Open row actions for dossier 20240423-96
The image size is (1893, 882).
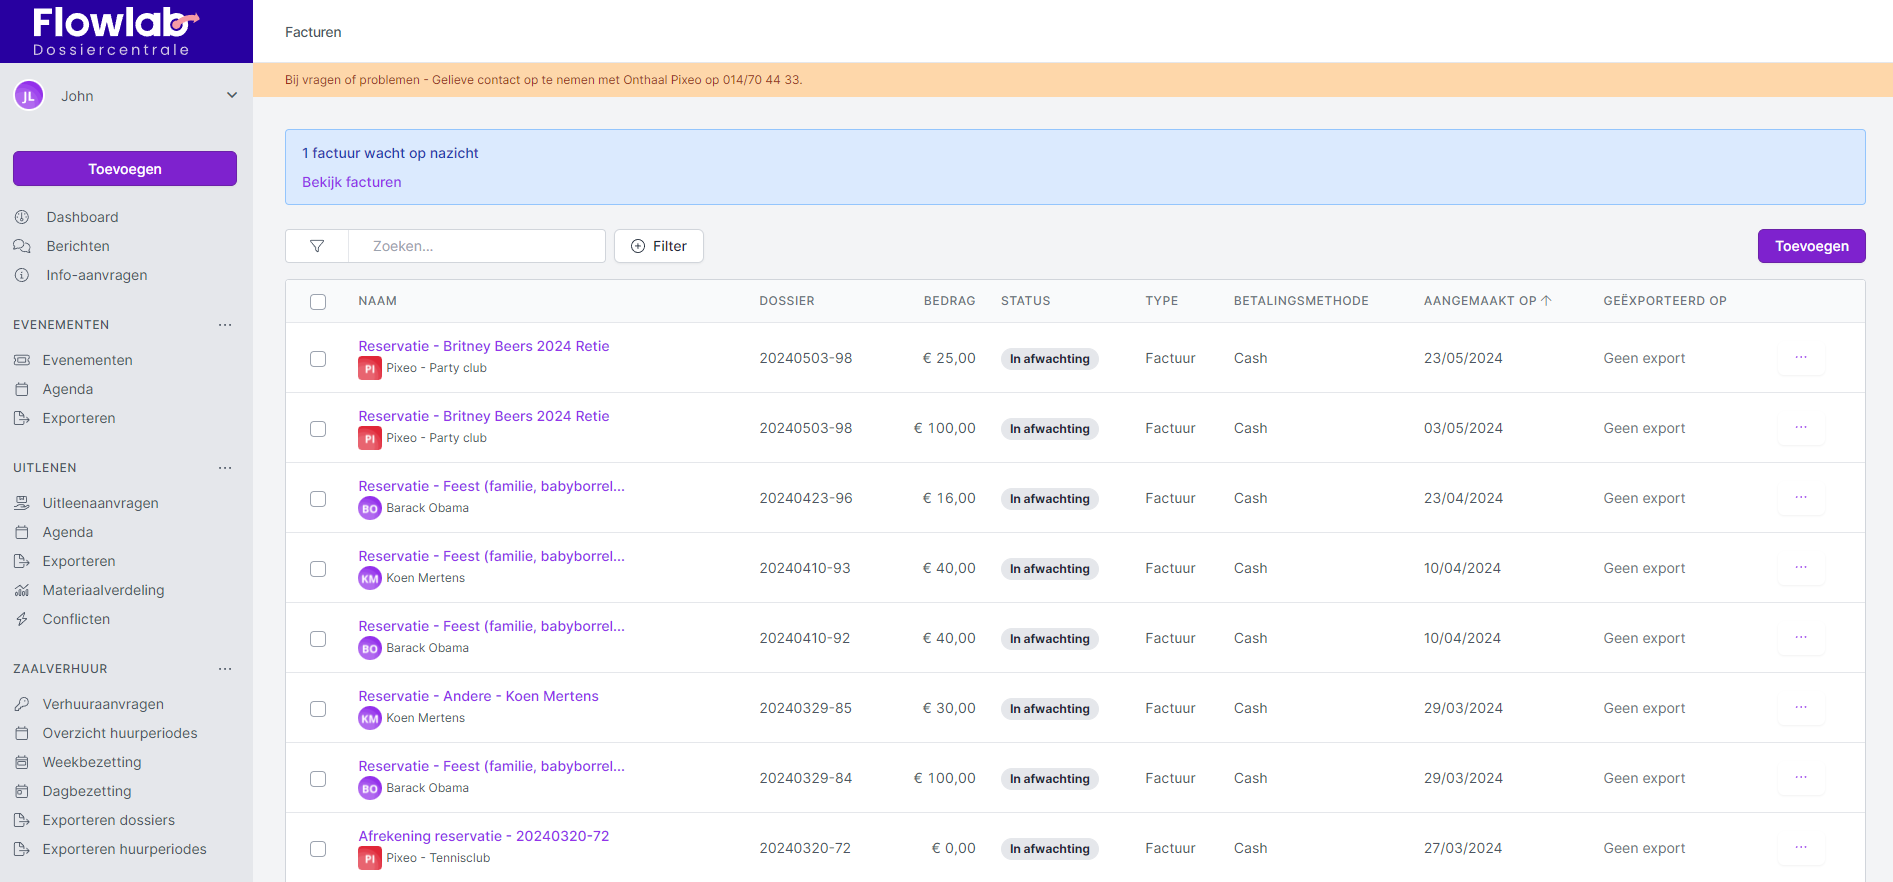coord(1800,498)
